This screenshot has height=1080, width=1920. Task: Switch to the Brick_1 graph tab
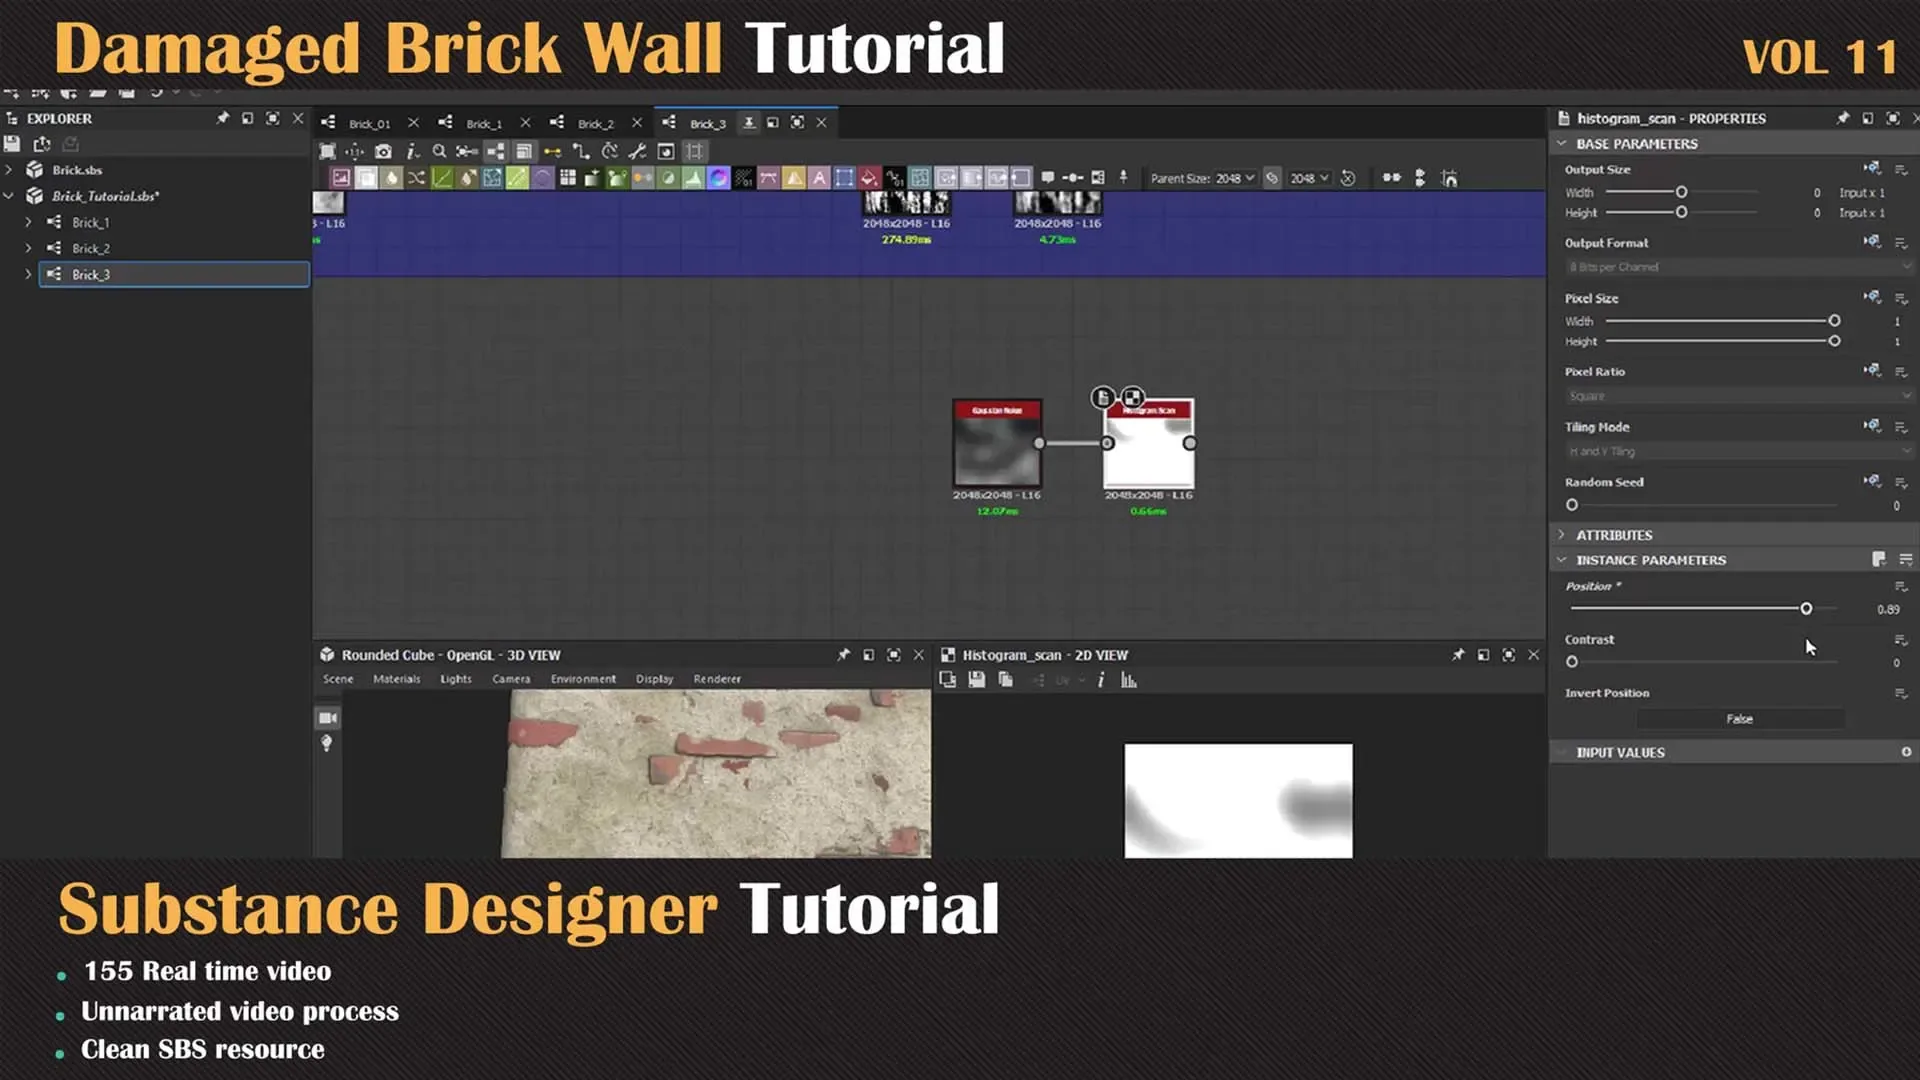pyautogui.click(x=483, y=122)
